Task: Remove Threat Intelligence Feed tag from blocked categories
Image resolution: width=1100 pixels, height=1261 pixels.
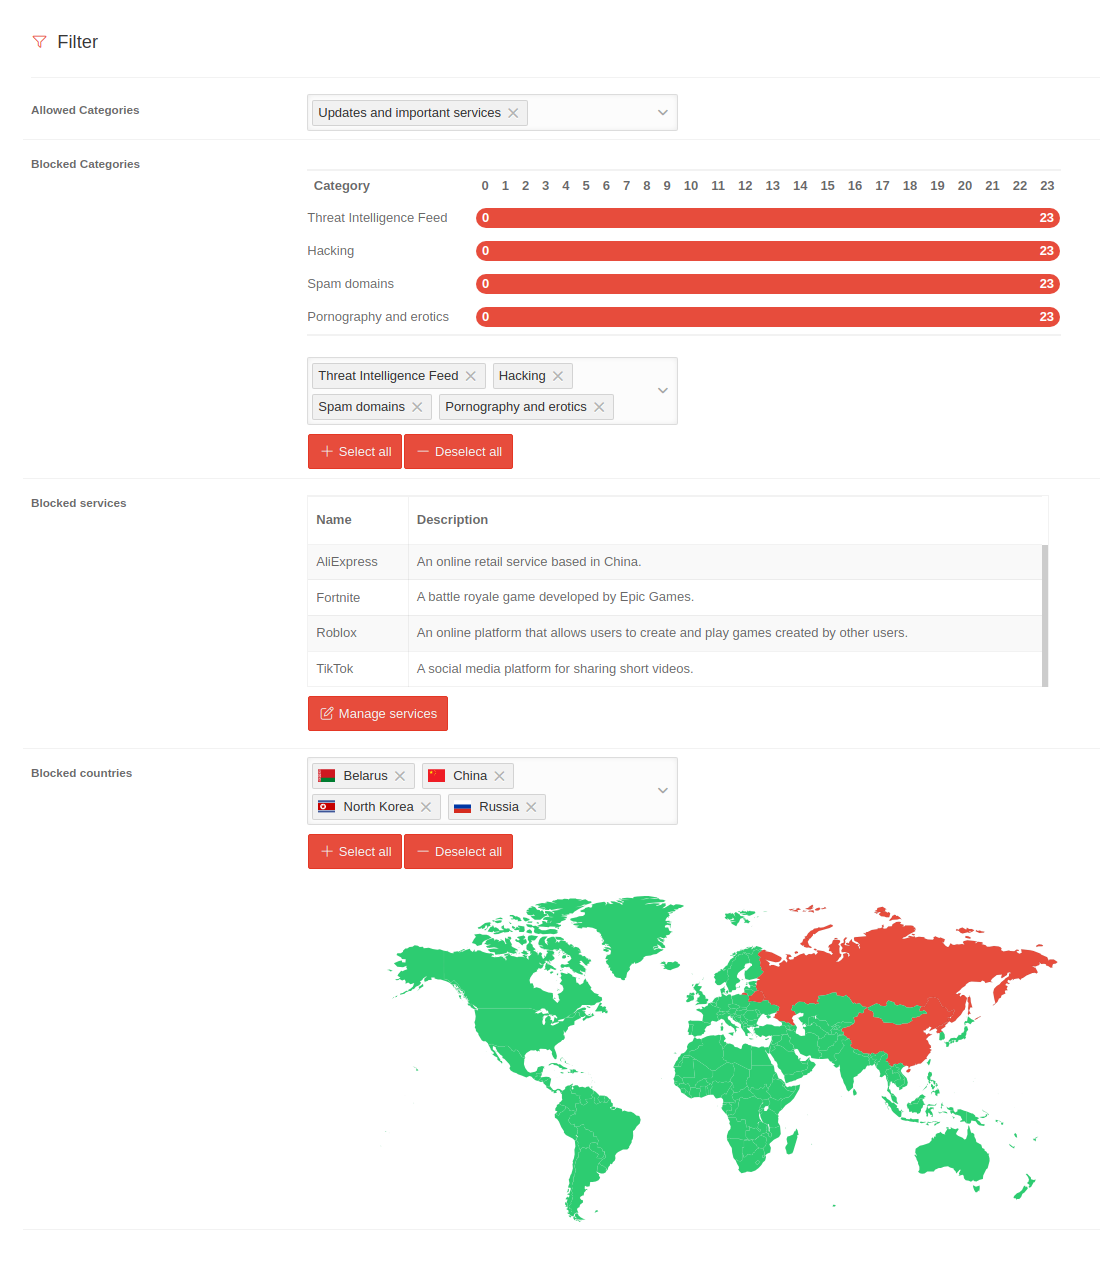Action: click(471, 376)
